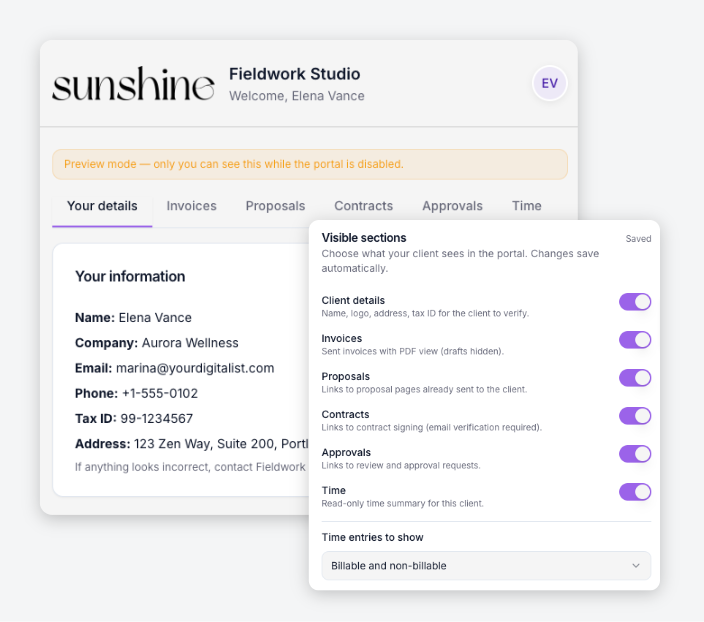704x622 pixels.
Task: Open the EV user avatar
Action: click(550, 83)
